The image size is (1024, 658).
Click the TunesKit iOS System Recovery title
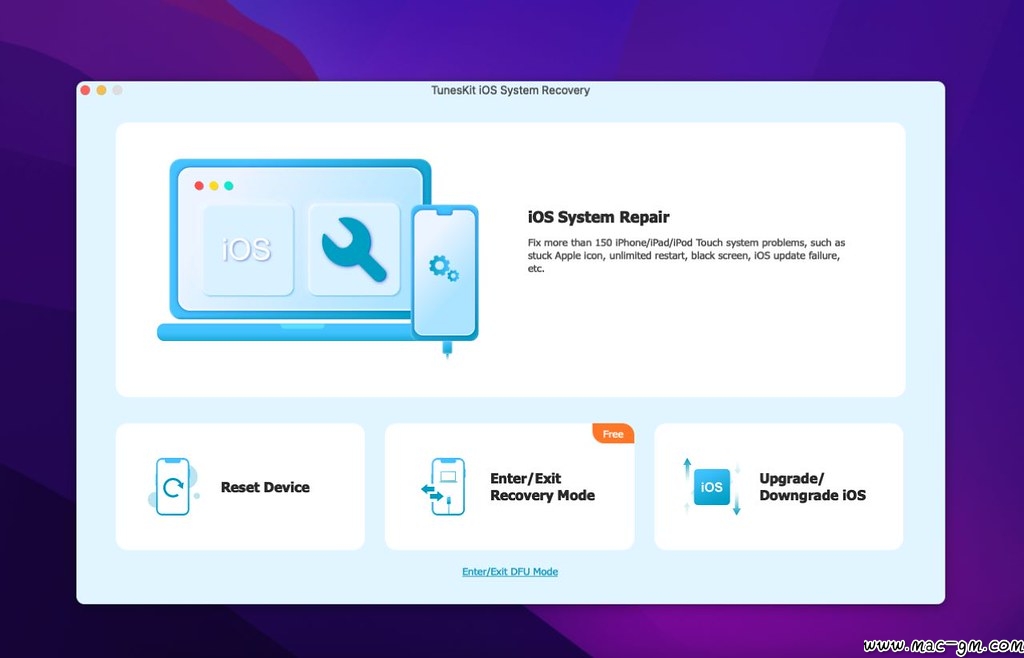[511, 90]
